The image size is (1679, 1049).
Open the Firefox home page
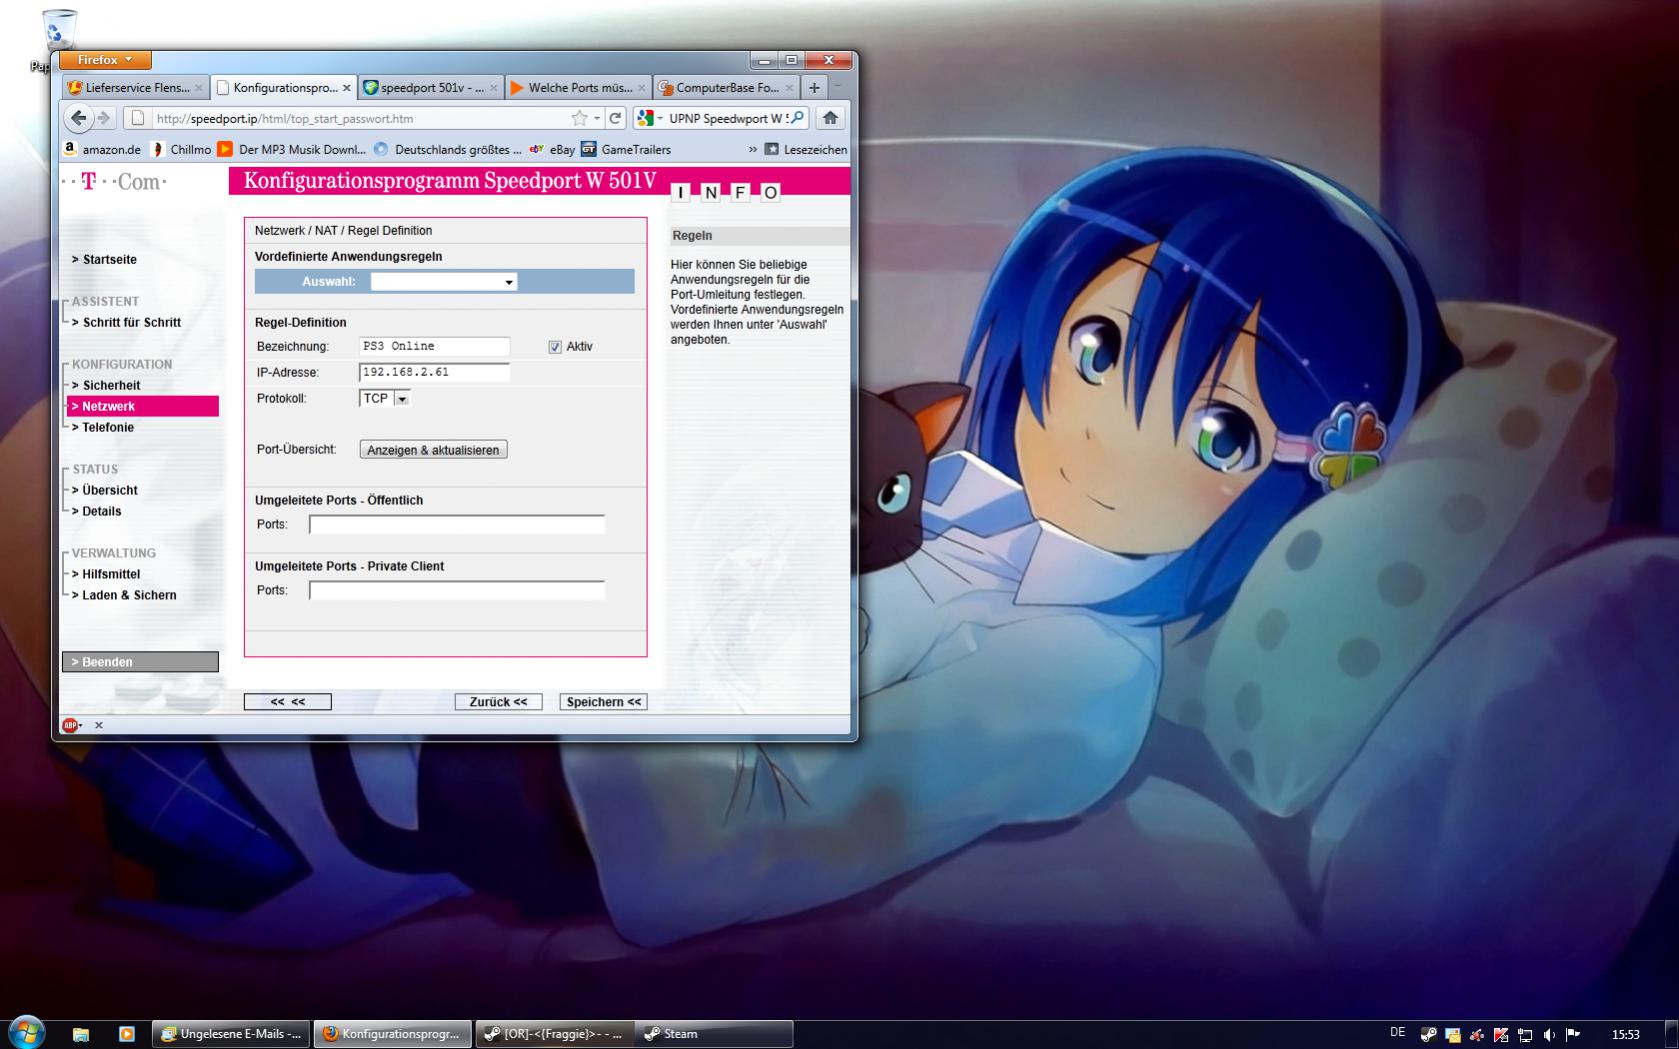(x=830, y=118)
